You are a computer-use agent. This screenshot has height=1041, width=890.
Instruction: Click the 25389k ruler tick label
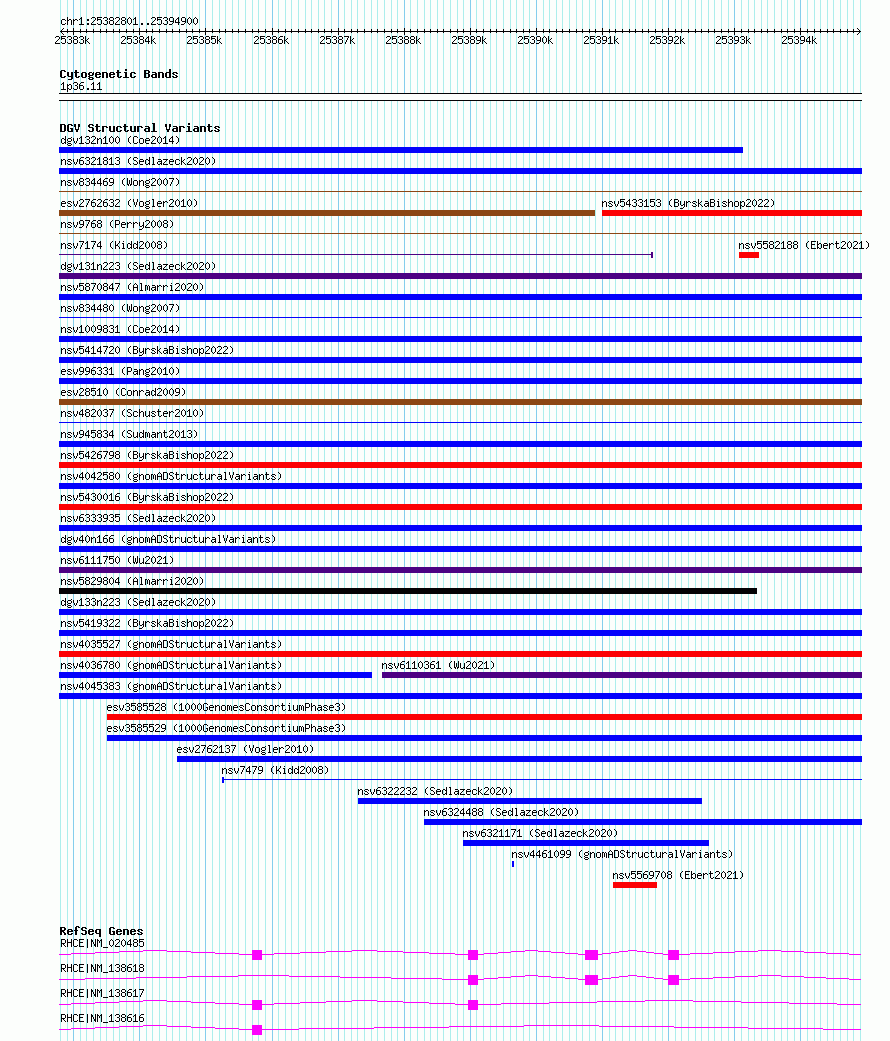(469, 40)
